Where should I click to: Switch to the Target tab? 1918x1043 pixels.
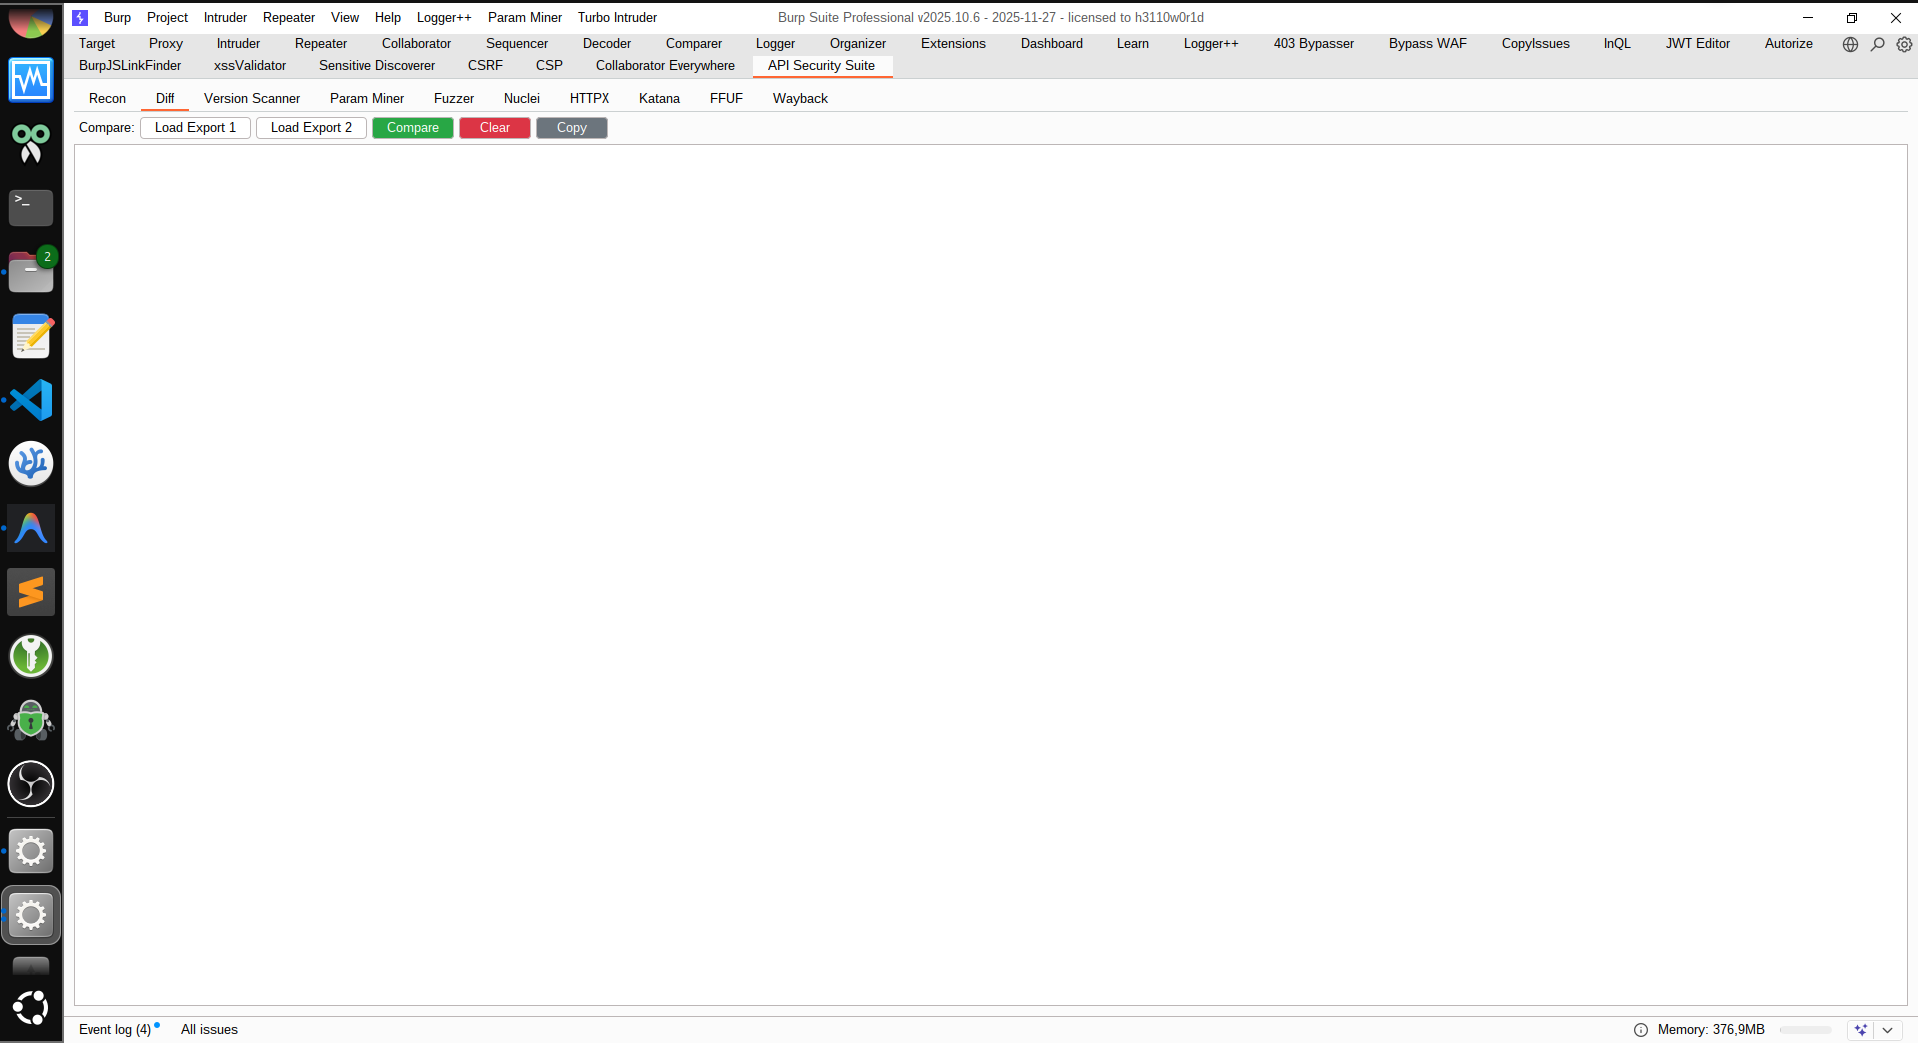pos(97,44)
